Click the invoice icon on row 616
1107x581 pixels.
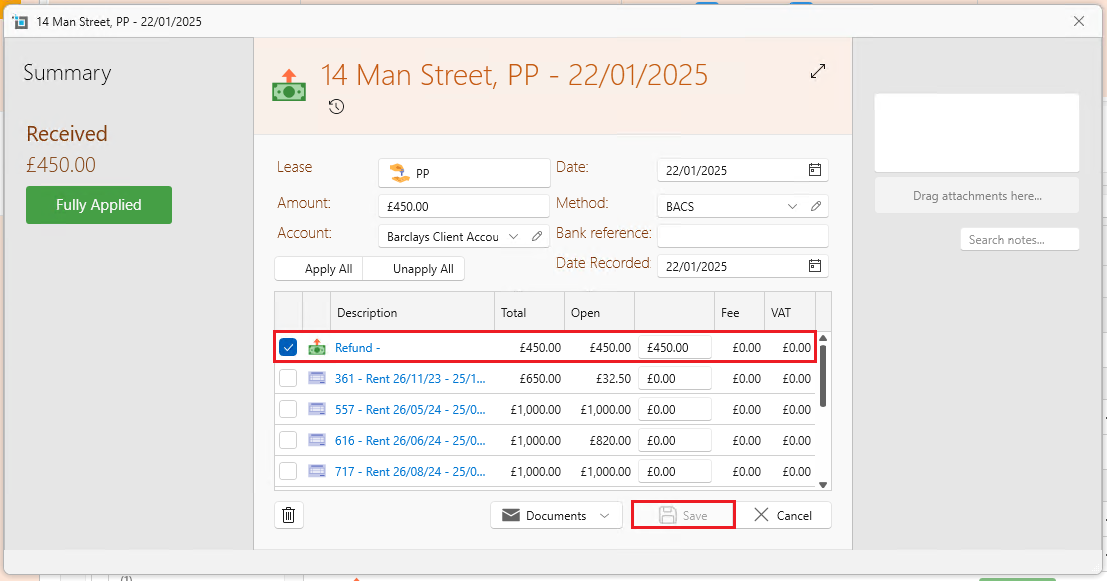coord(317,441)
